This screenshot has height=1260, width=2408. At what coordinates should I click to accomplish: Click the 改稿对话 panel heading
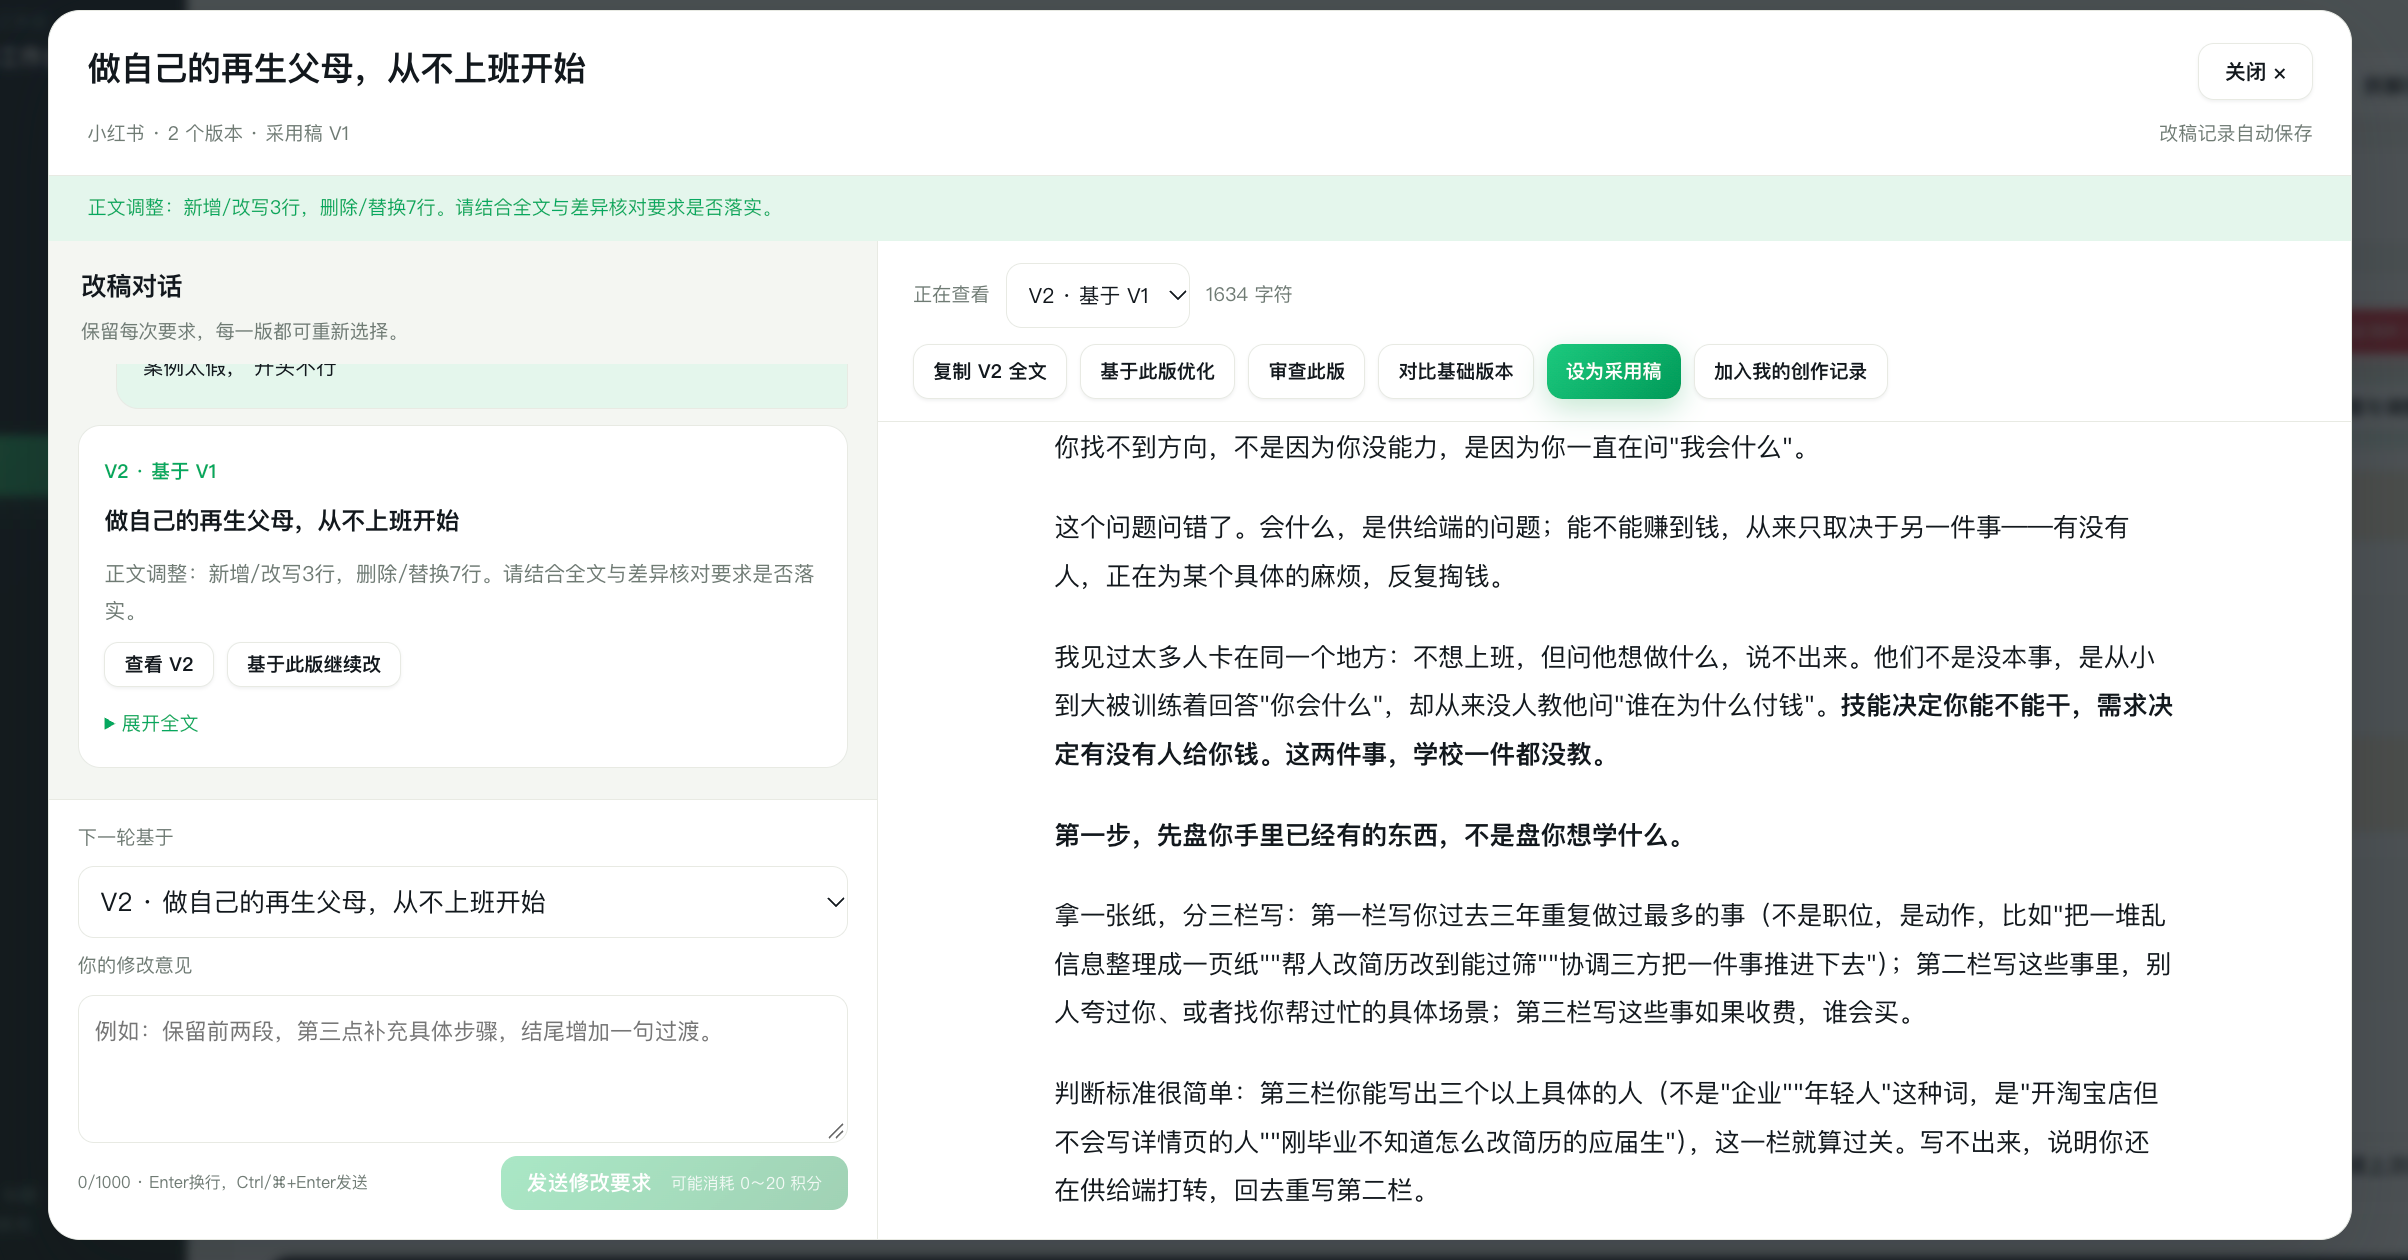tap(131, 287)
